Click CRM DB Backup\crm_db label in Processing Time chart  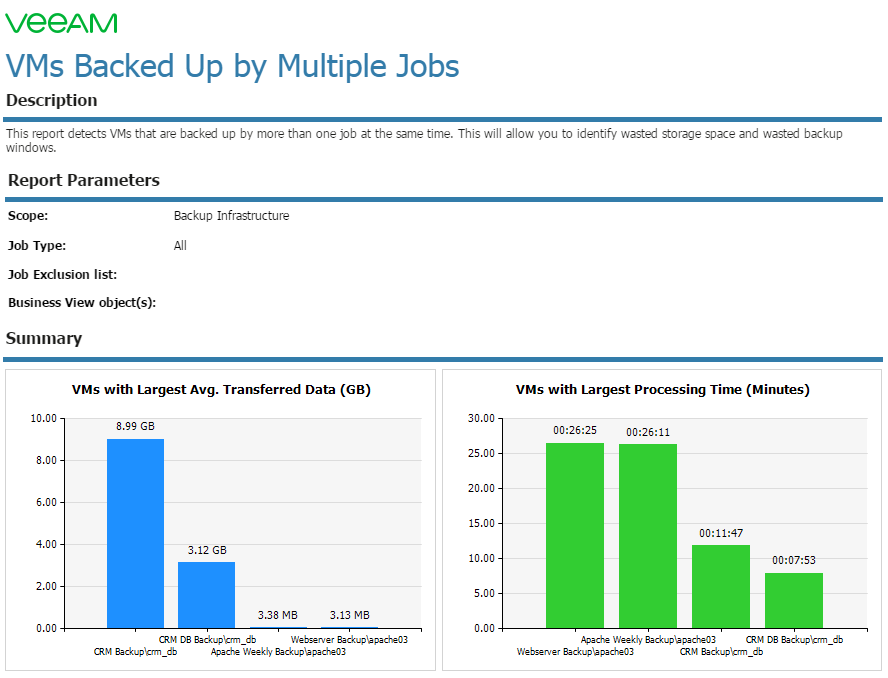pyautogui.click(x=794, y=640)
